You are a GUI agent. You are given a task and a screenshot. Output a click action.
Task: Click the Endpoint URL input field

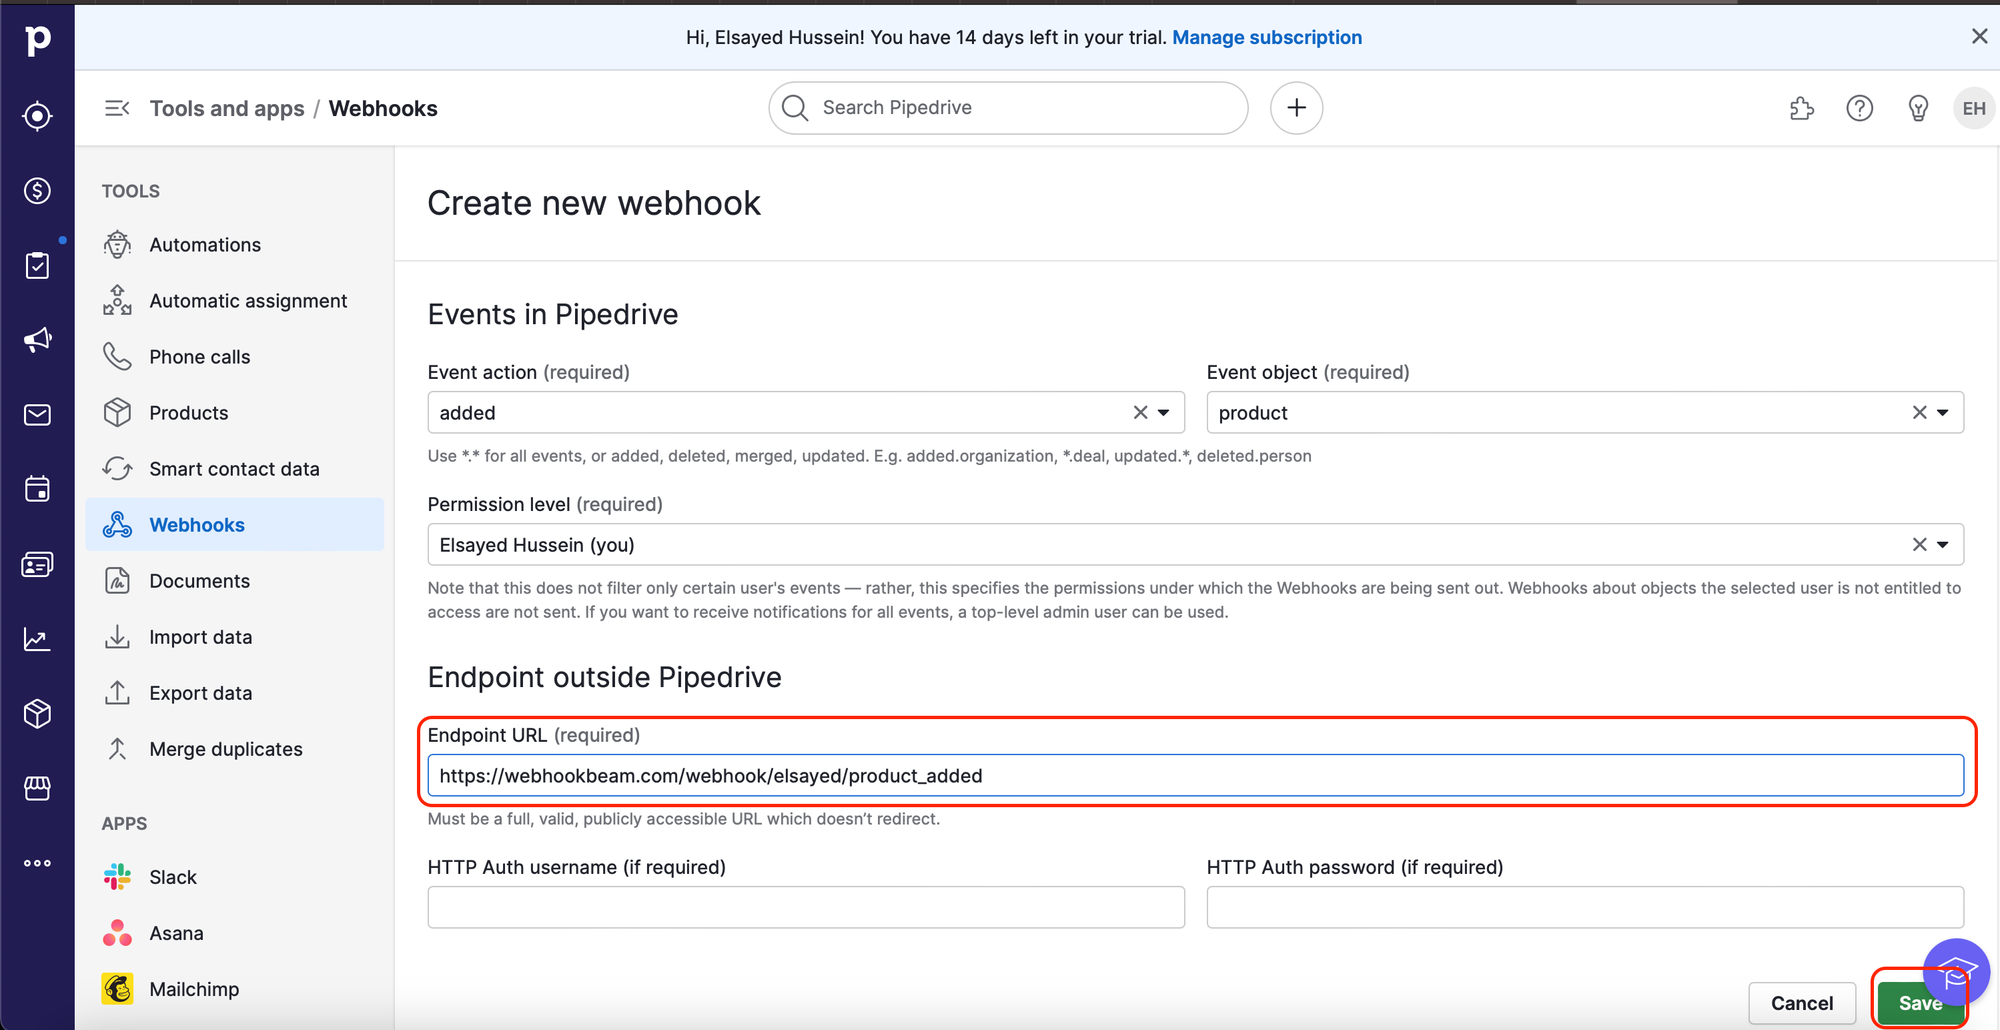pyautogui.click(x=1195, y=776)
